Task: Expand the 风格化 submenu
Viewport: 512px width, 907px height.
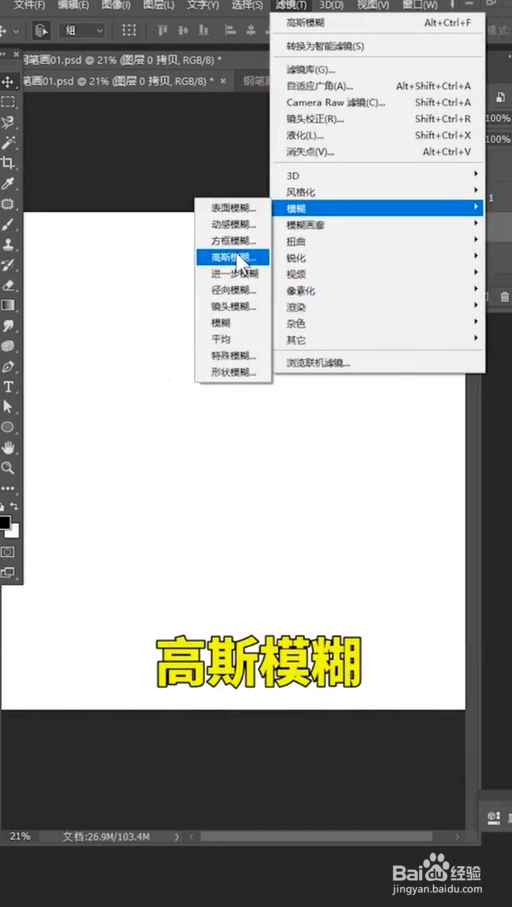Action: pyautogui.click(x=378, y=191)
